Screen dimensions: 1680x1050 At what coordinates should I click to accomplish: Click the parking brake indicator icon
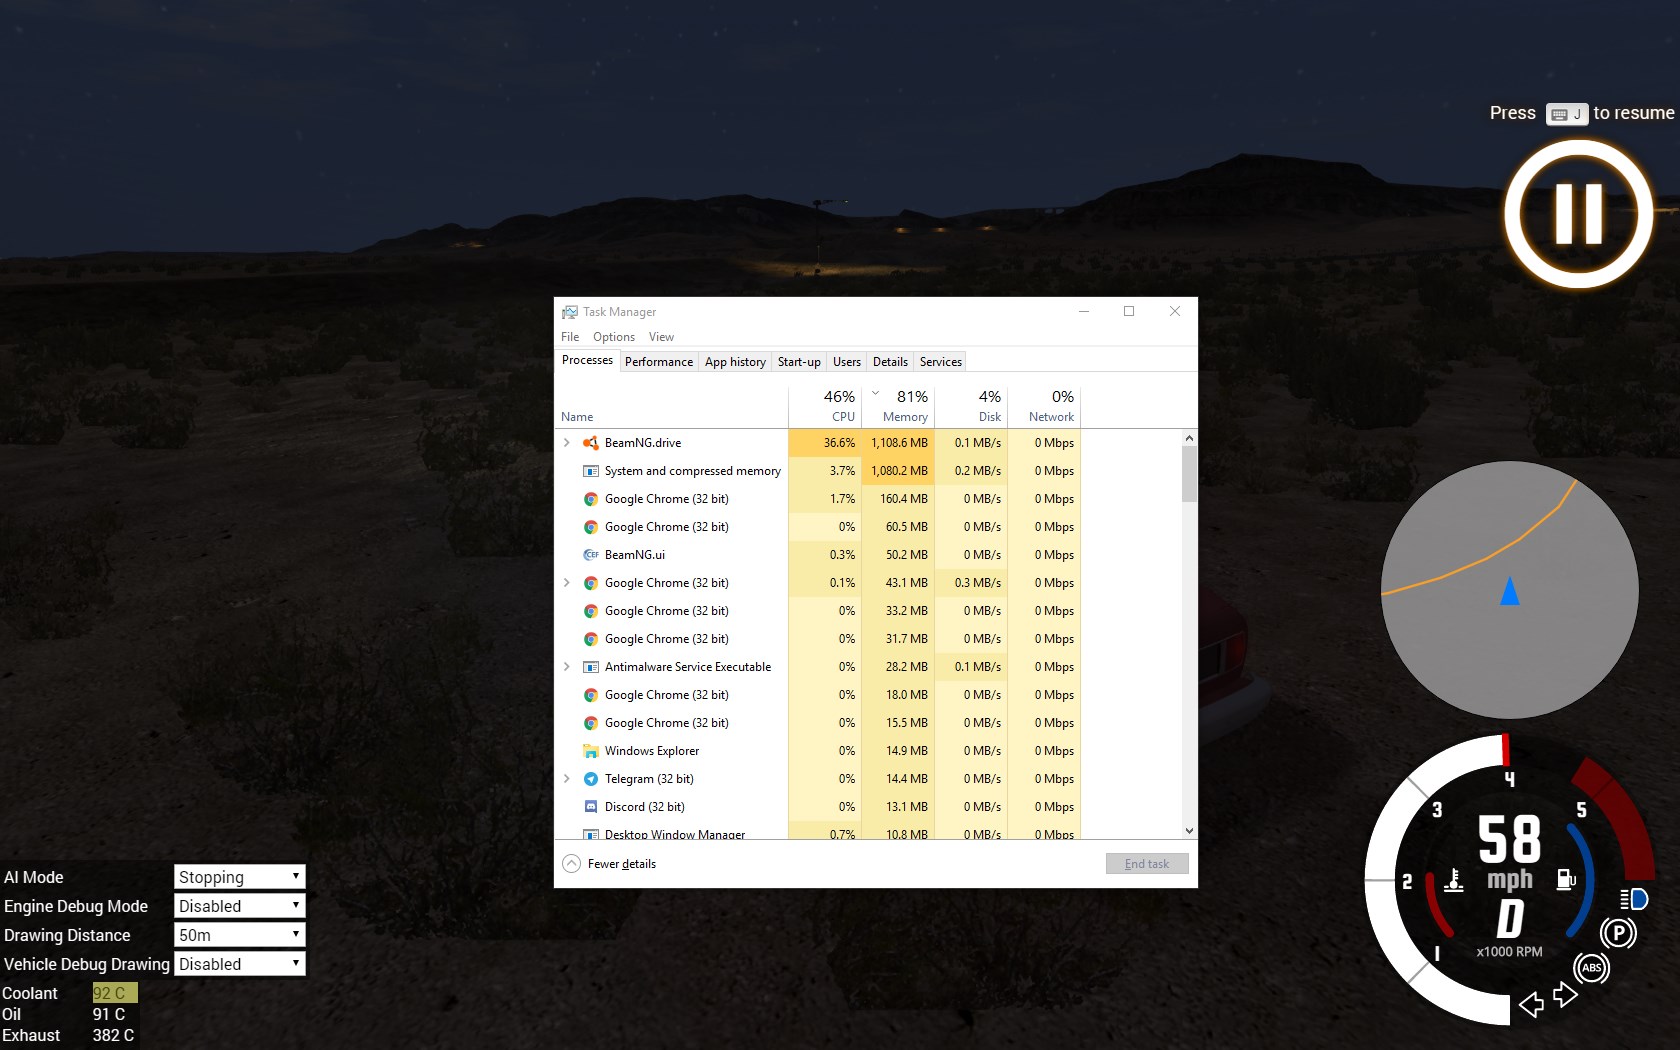coord(1618,934)
